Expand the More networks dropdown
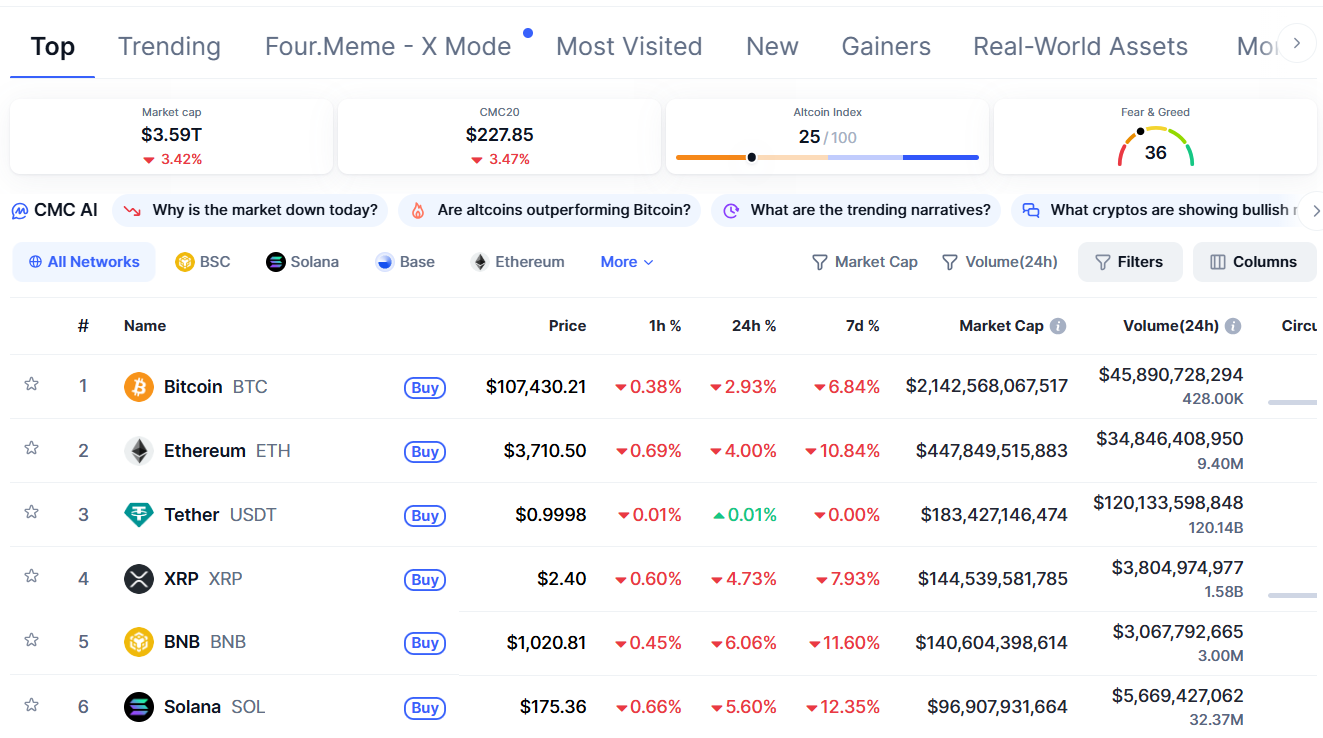 (x=627, y=262)
